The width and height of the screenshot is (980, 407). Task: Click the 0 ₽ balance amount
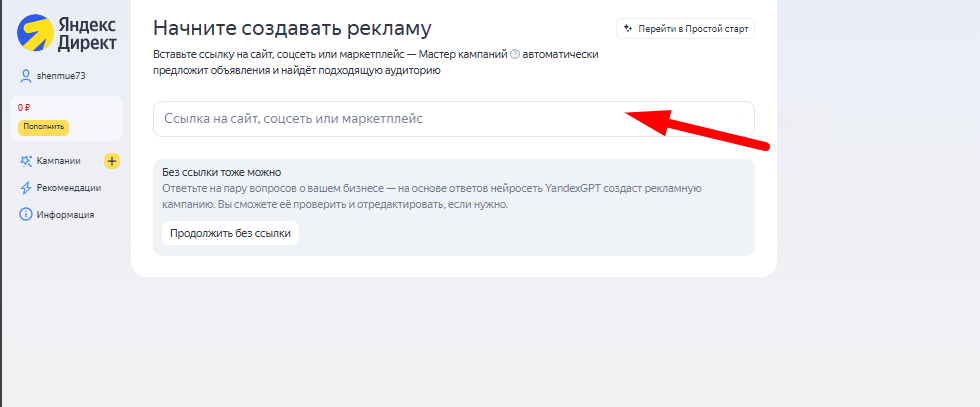[24, 108]
